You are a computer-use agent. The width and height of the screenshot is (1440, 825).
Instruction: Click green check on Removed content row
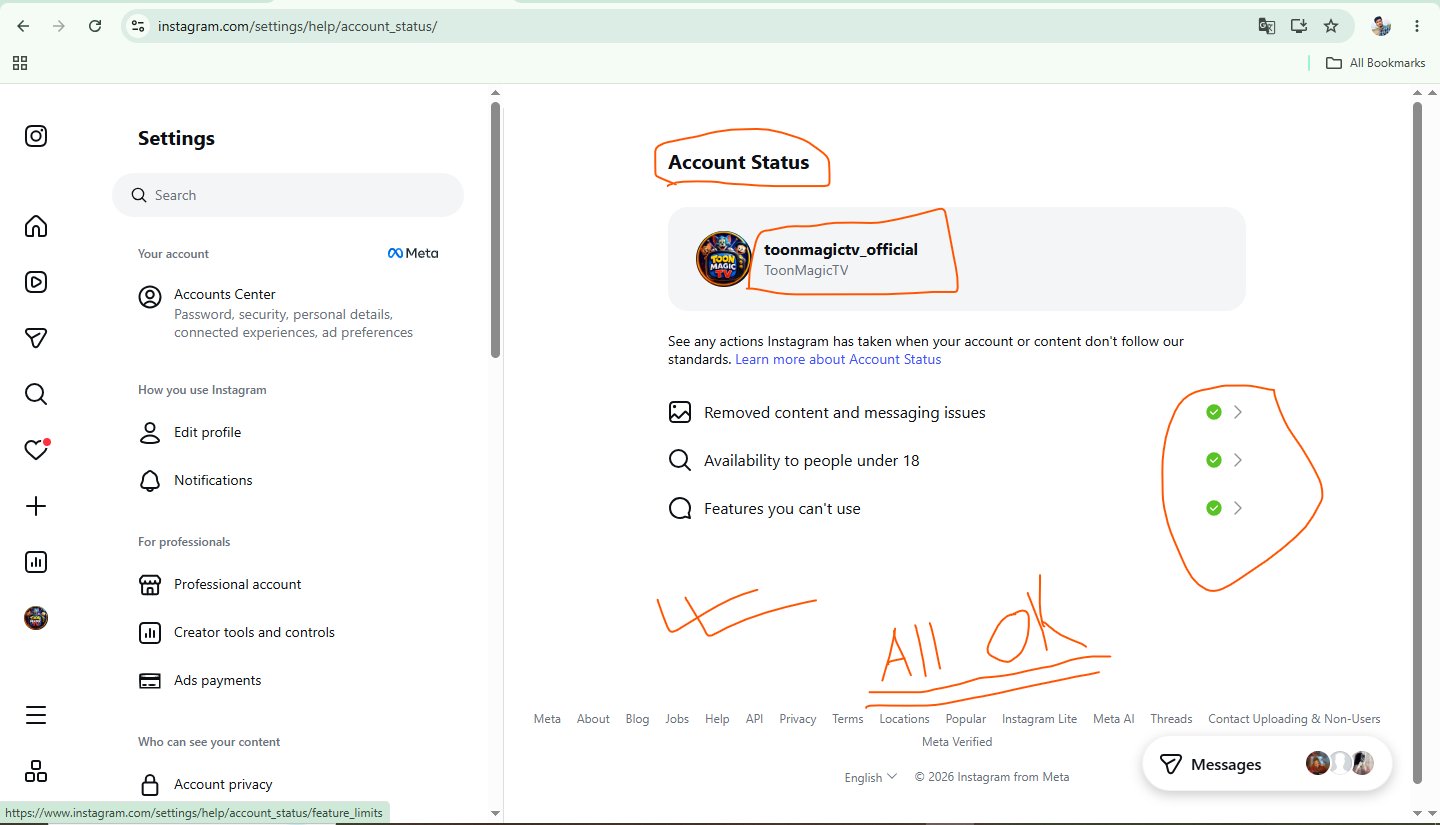tap(1214, 412)
